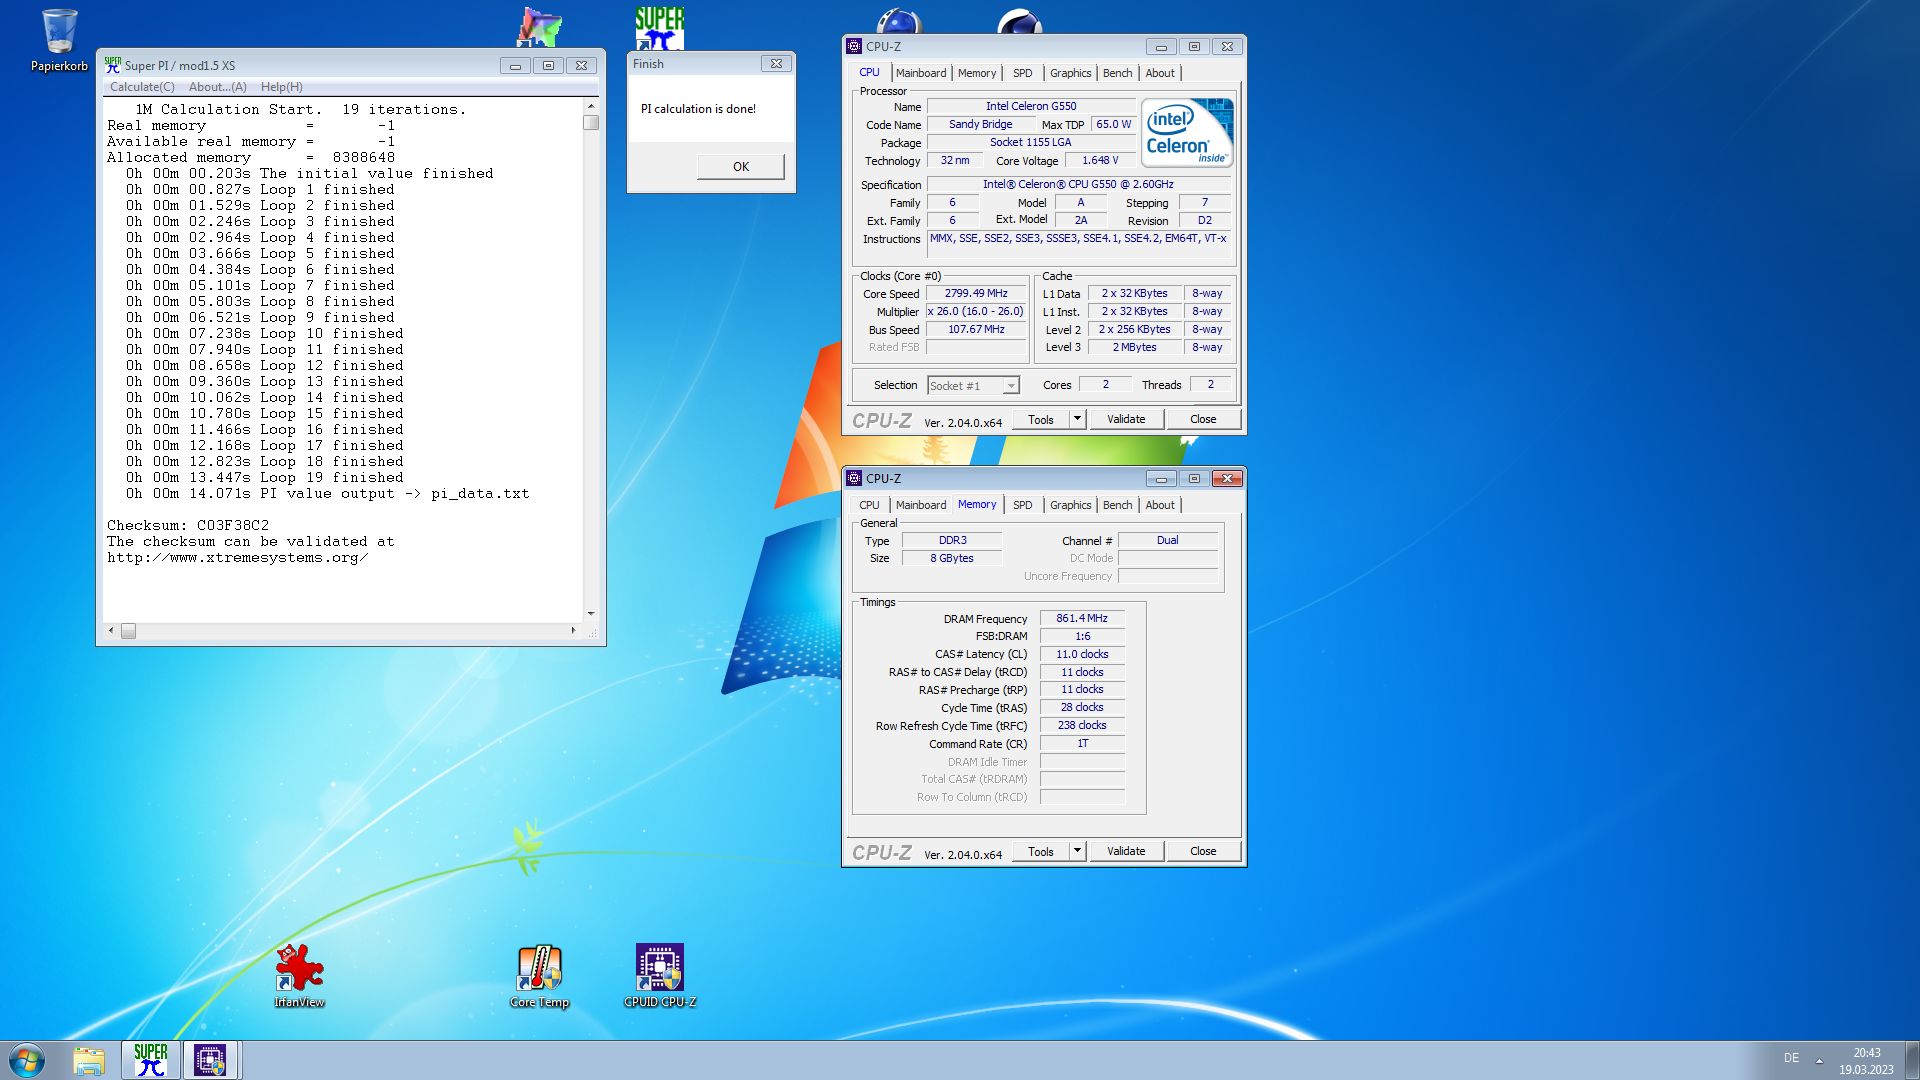Click the Loop 19 finished line
The image size is (1920, 1080).
pos(265,477)
